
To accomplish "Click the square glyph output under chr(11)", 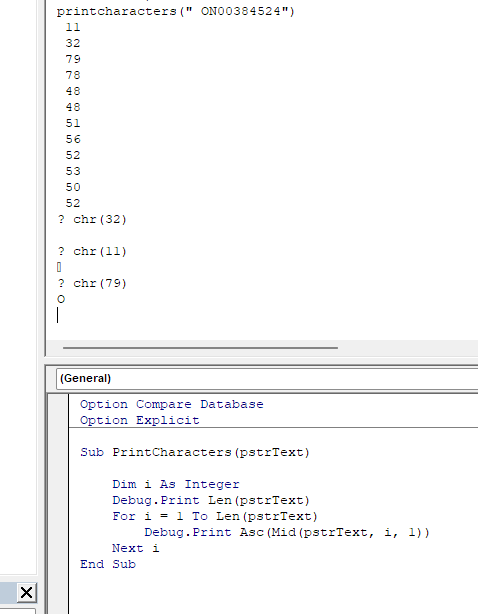I will click(59, 267).
